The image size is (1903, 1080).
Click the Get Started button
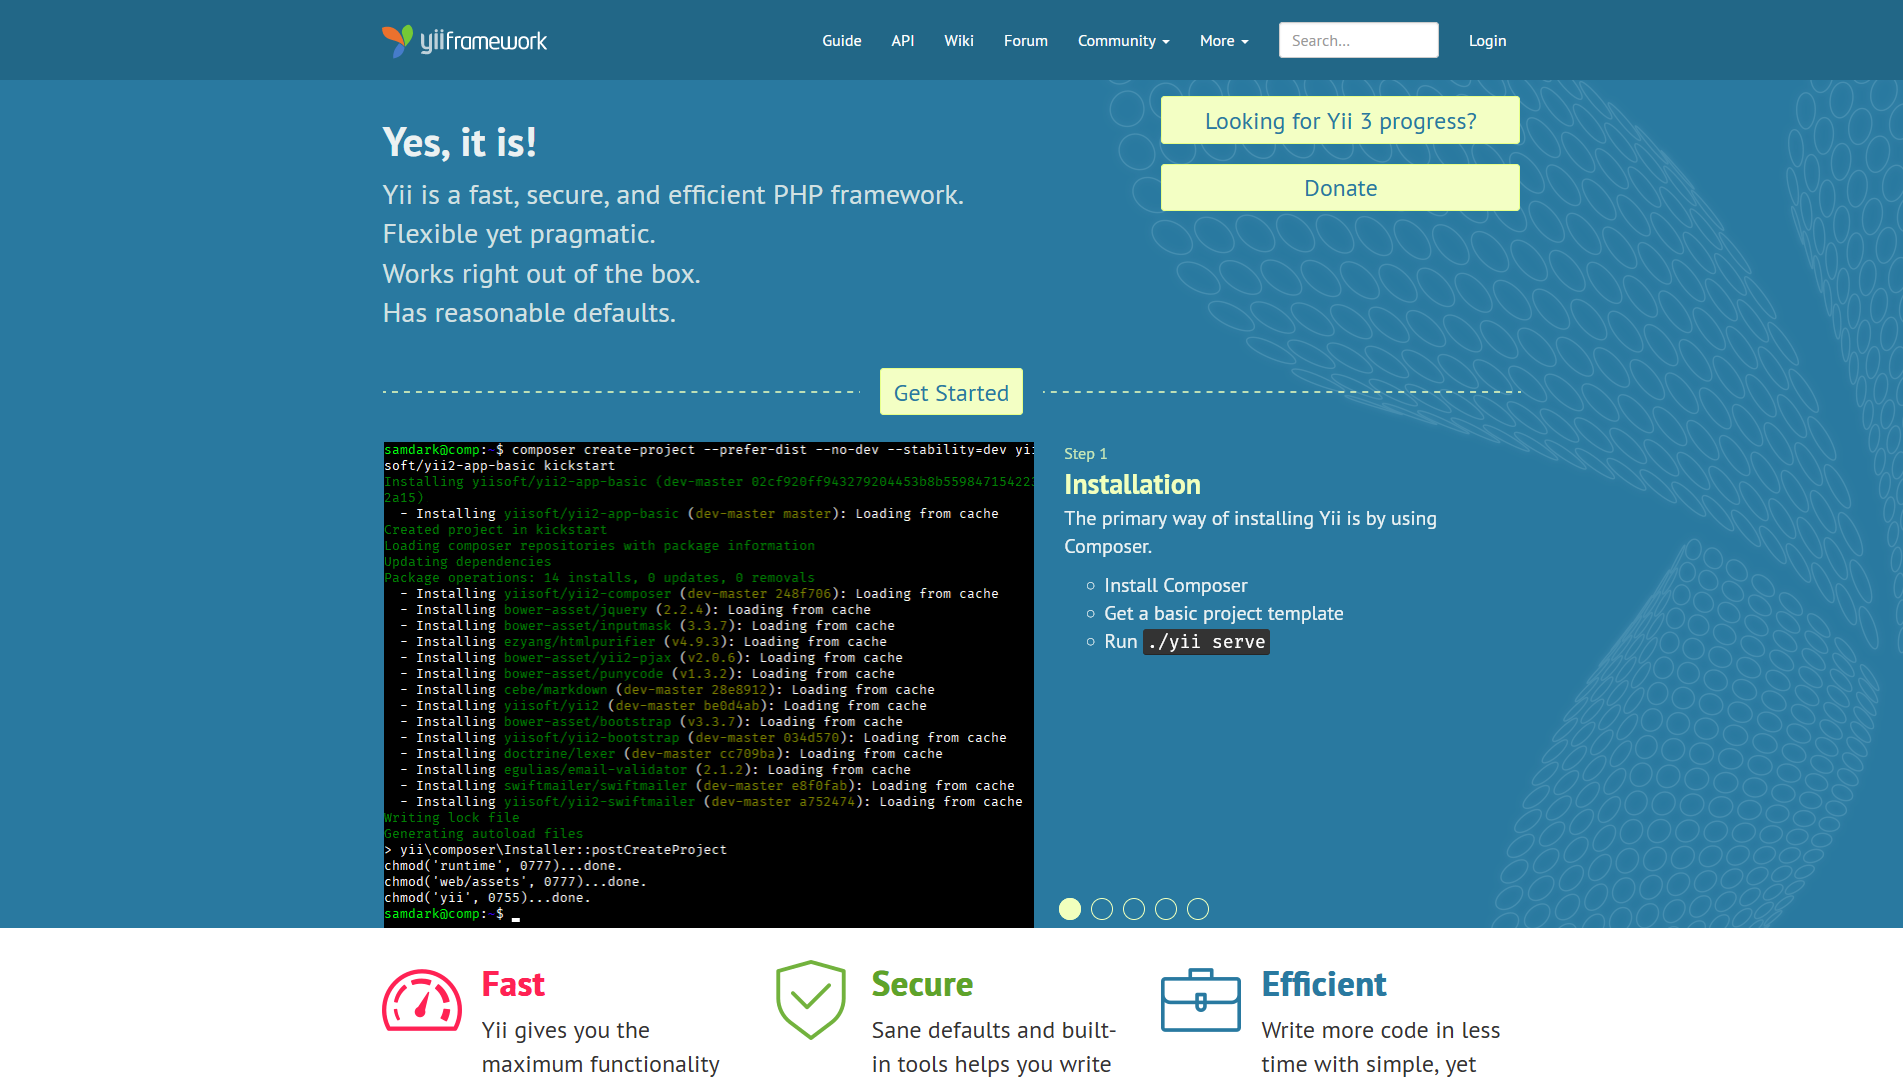(x=951, y=392)
